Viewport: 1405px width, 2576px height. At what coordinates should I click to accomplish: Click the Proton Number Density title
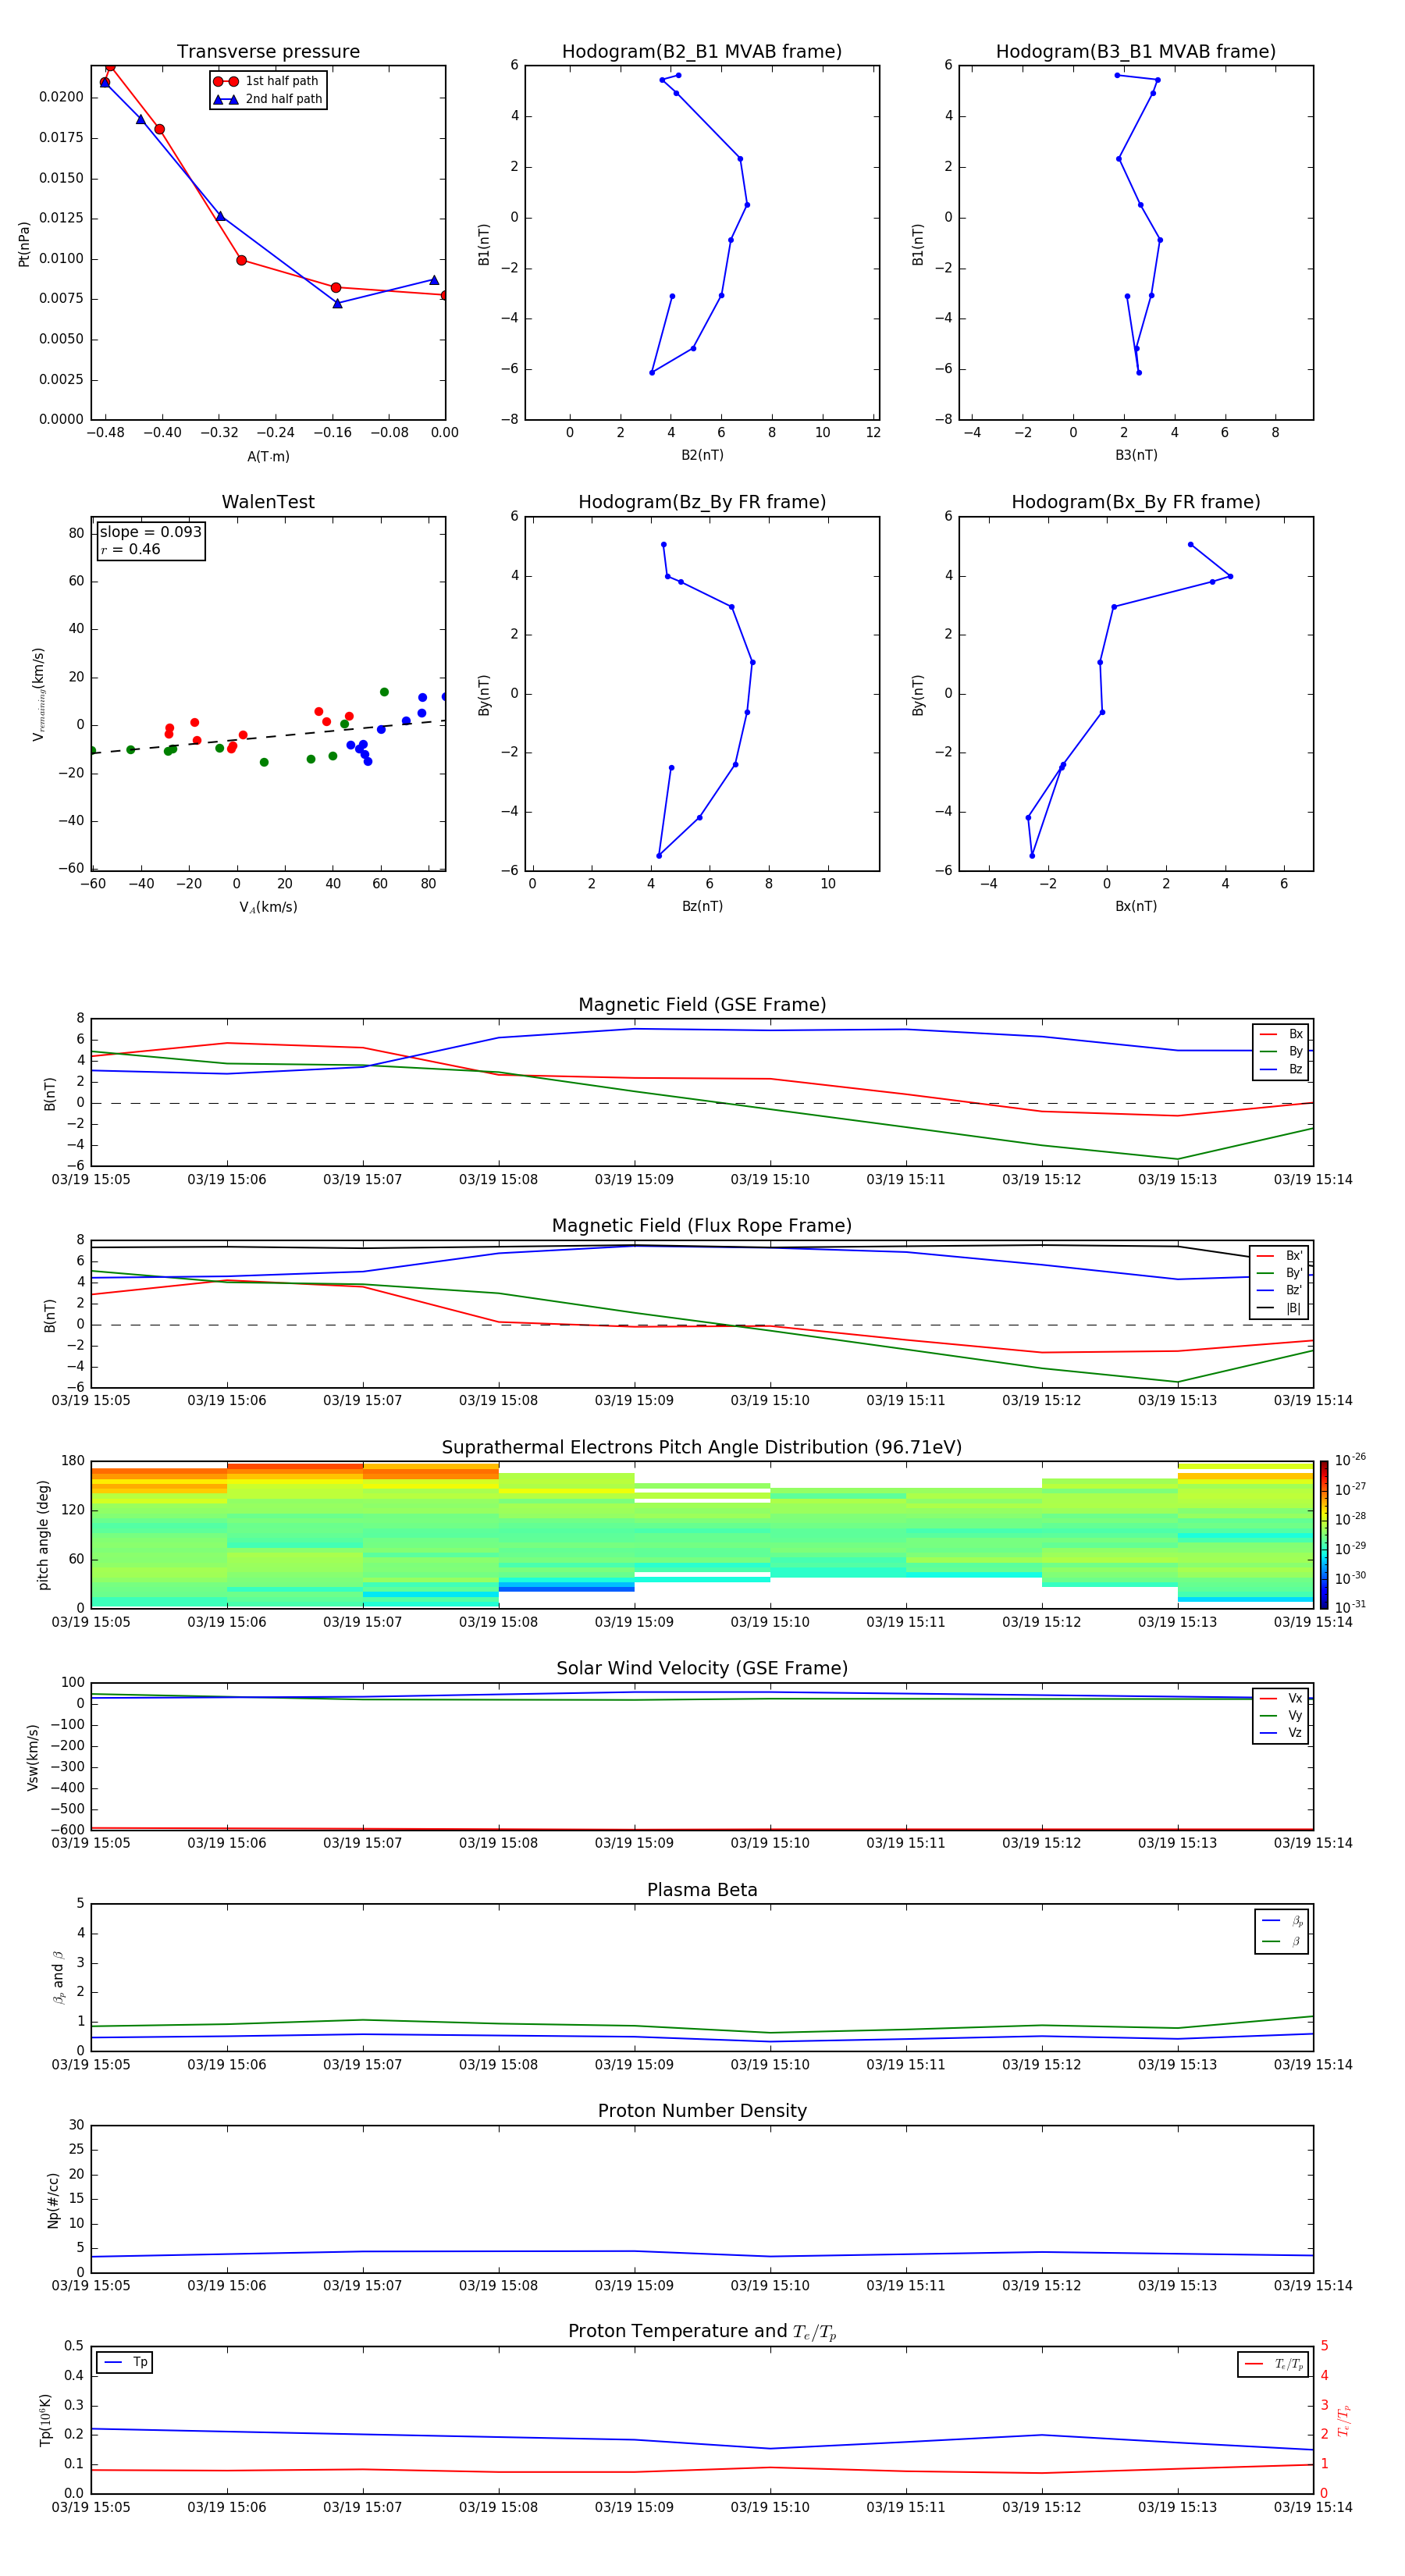pos(702,2111)
